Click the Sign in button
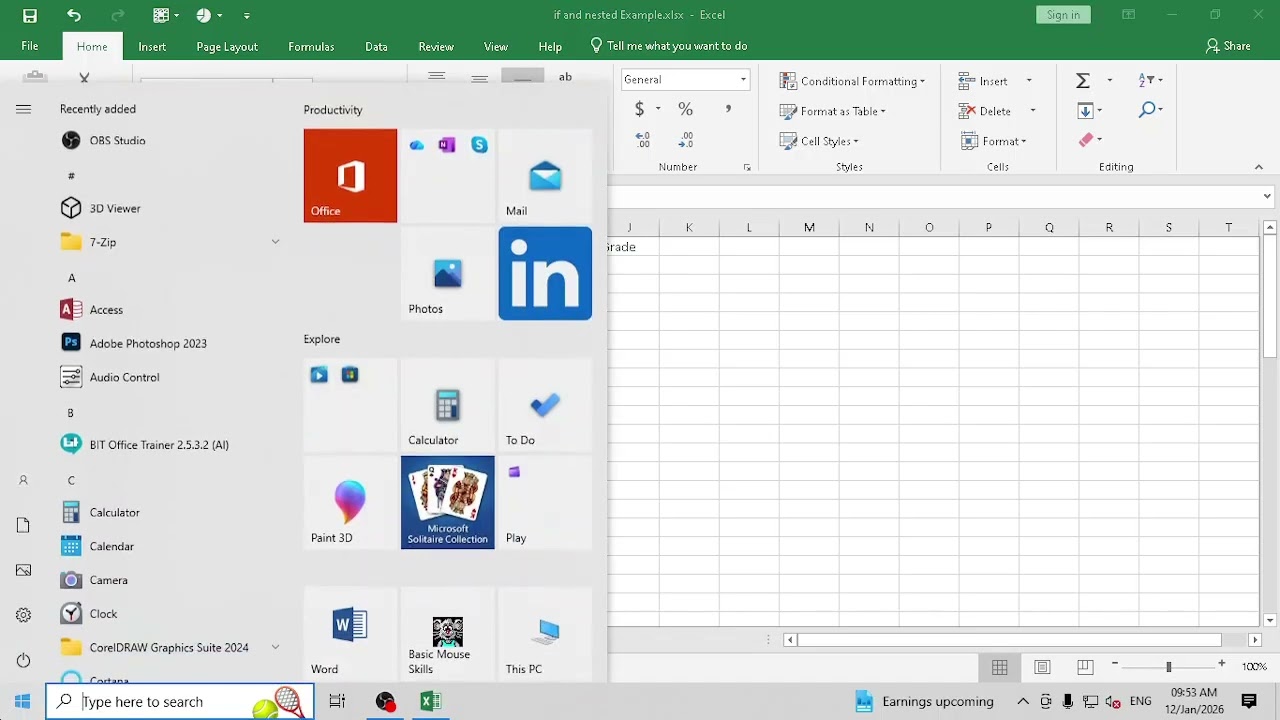The width and height of the screenshot is (1280, 720). (1063, 15)
